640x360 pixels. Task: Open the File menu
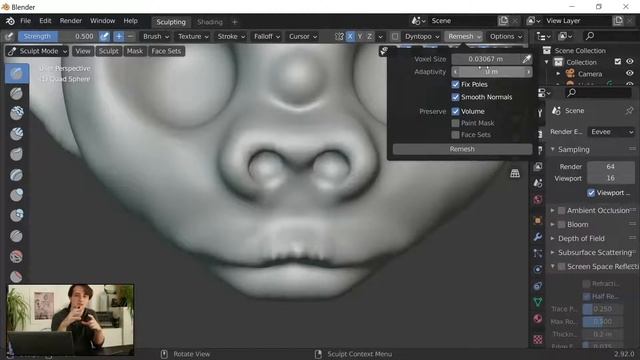coord(25,21)
